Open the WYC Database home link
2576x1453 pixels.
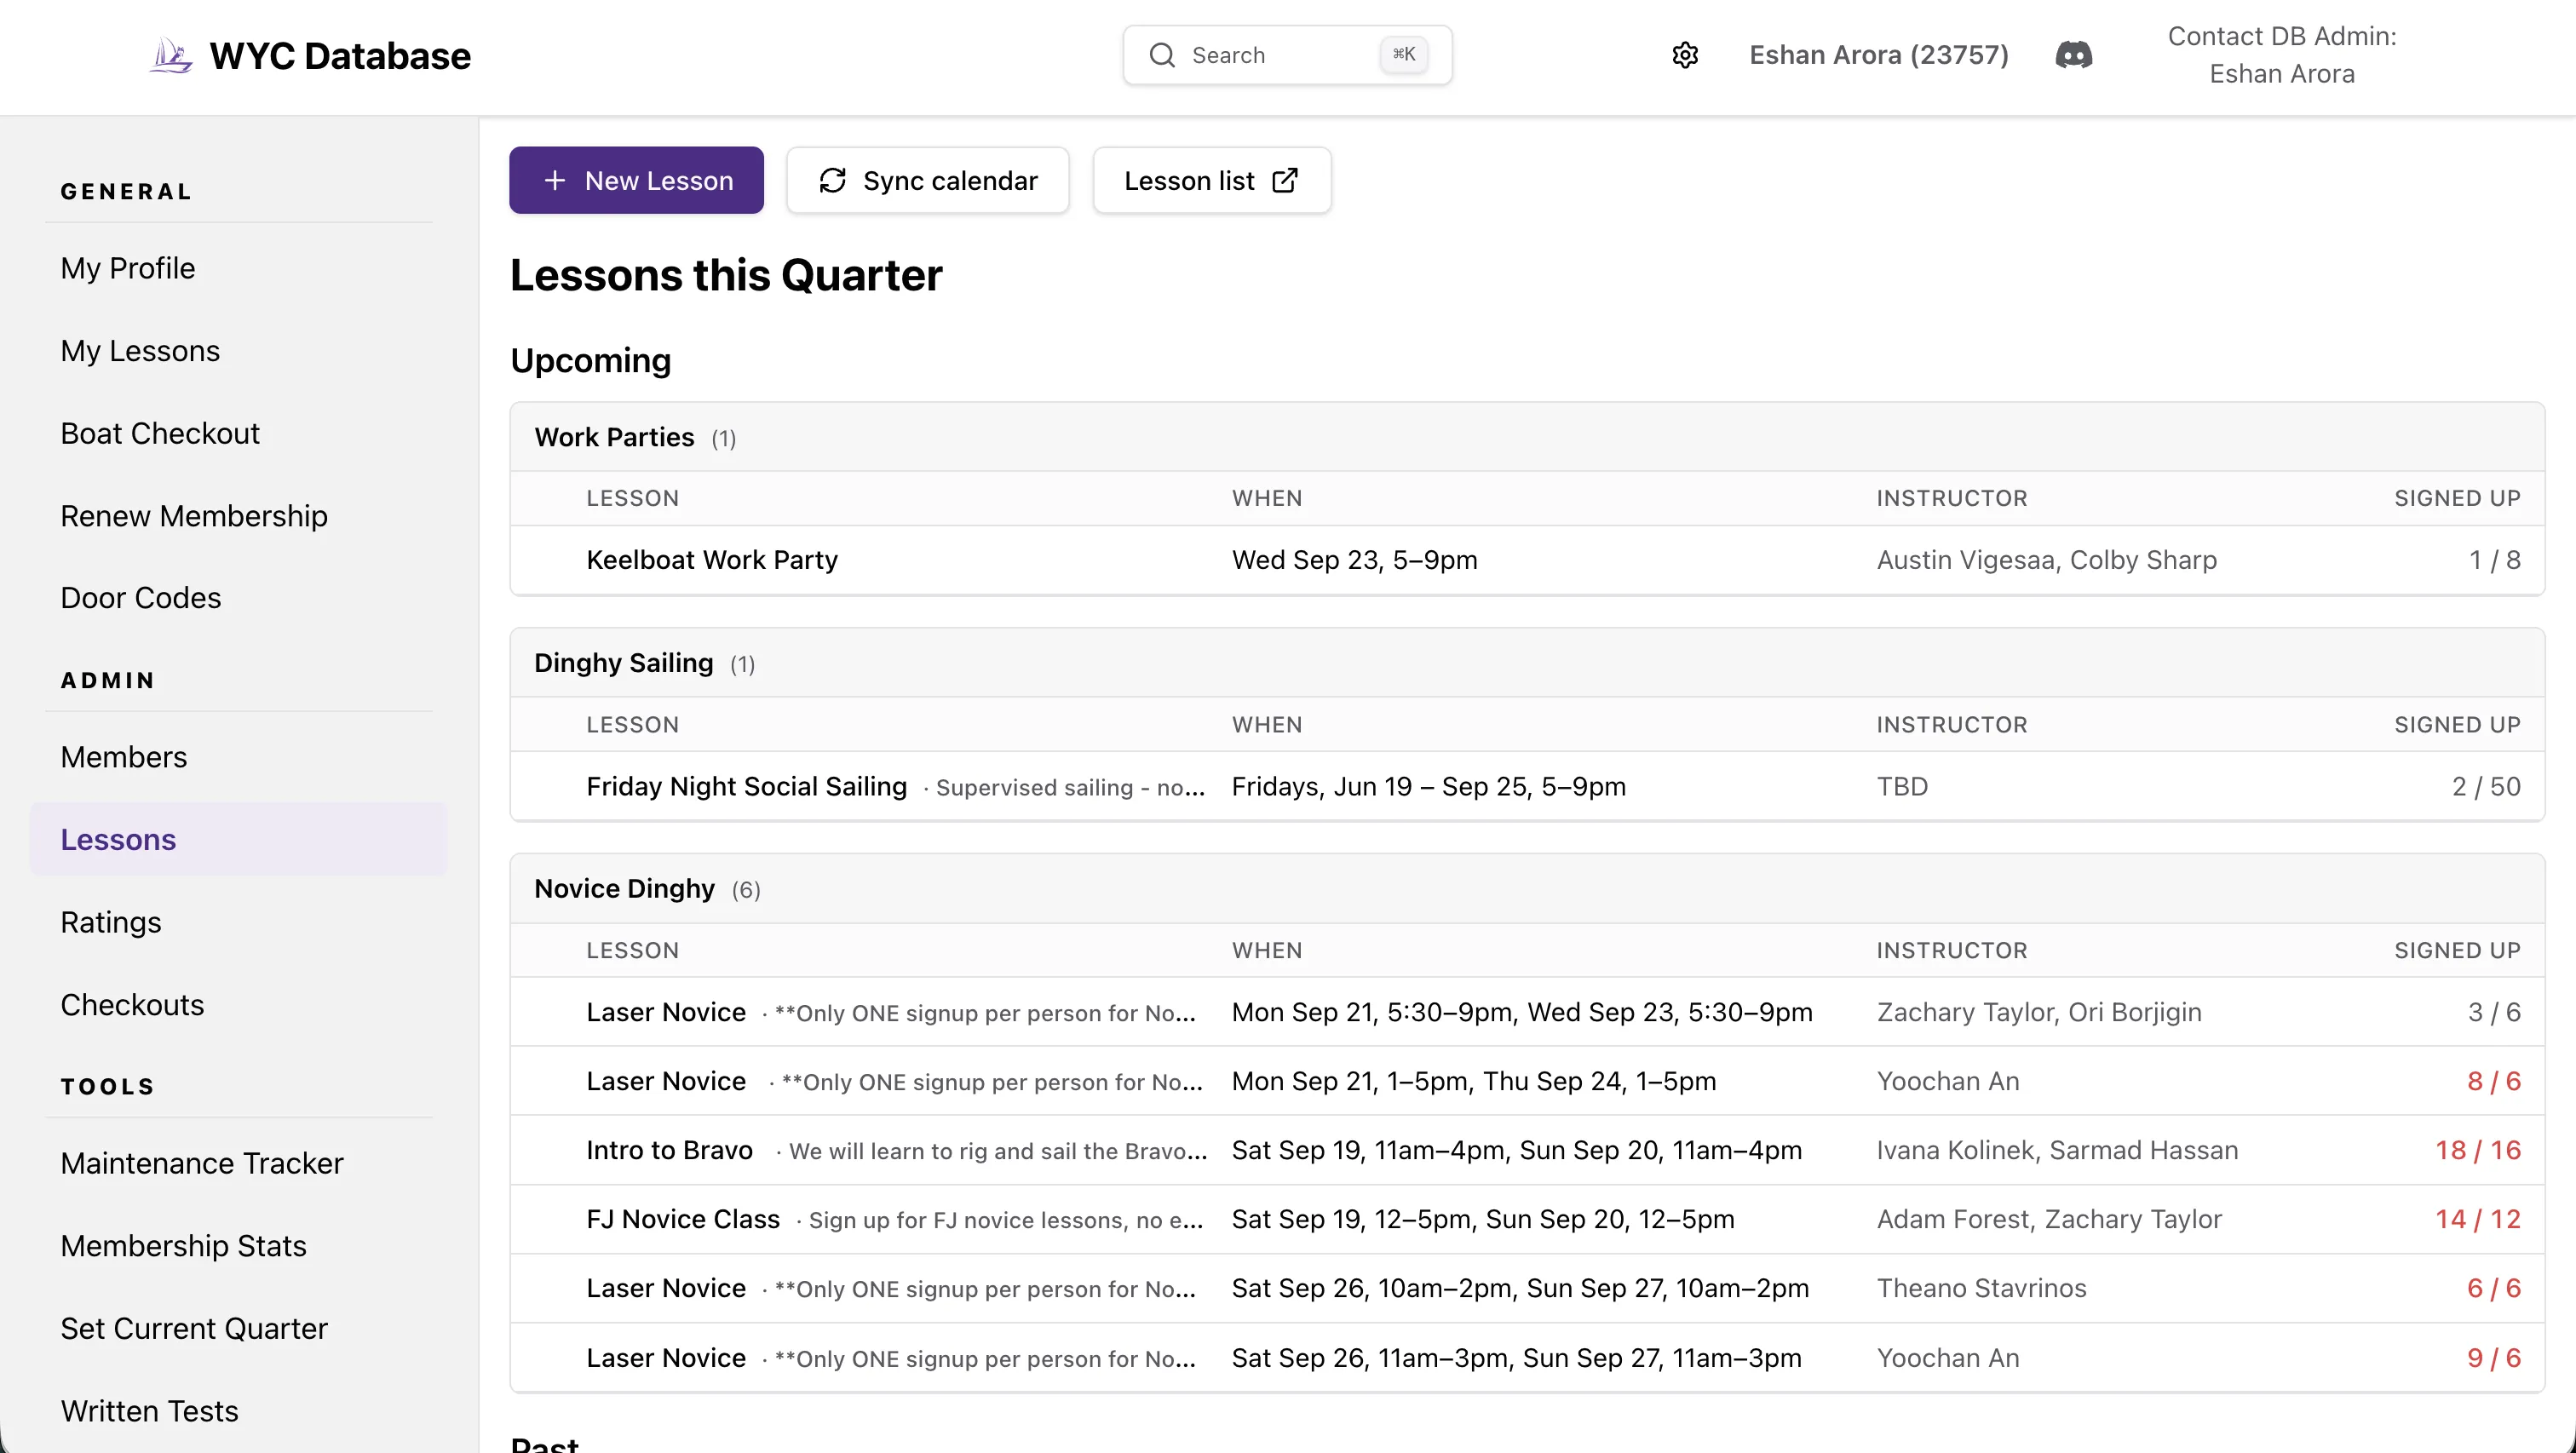(310, 56)
